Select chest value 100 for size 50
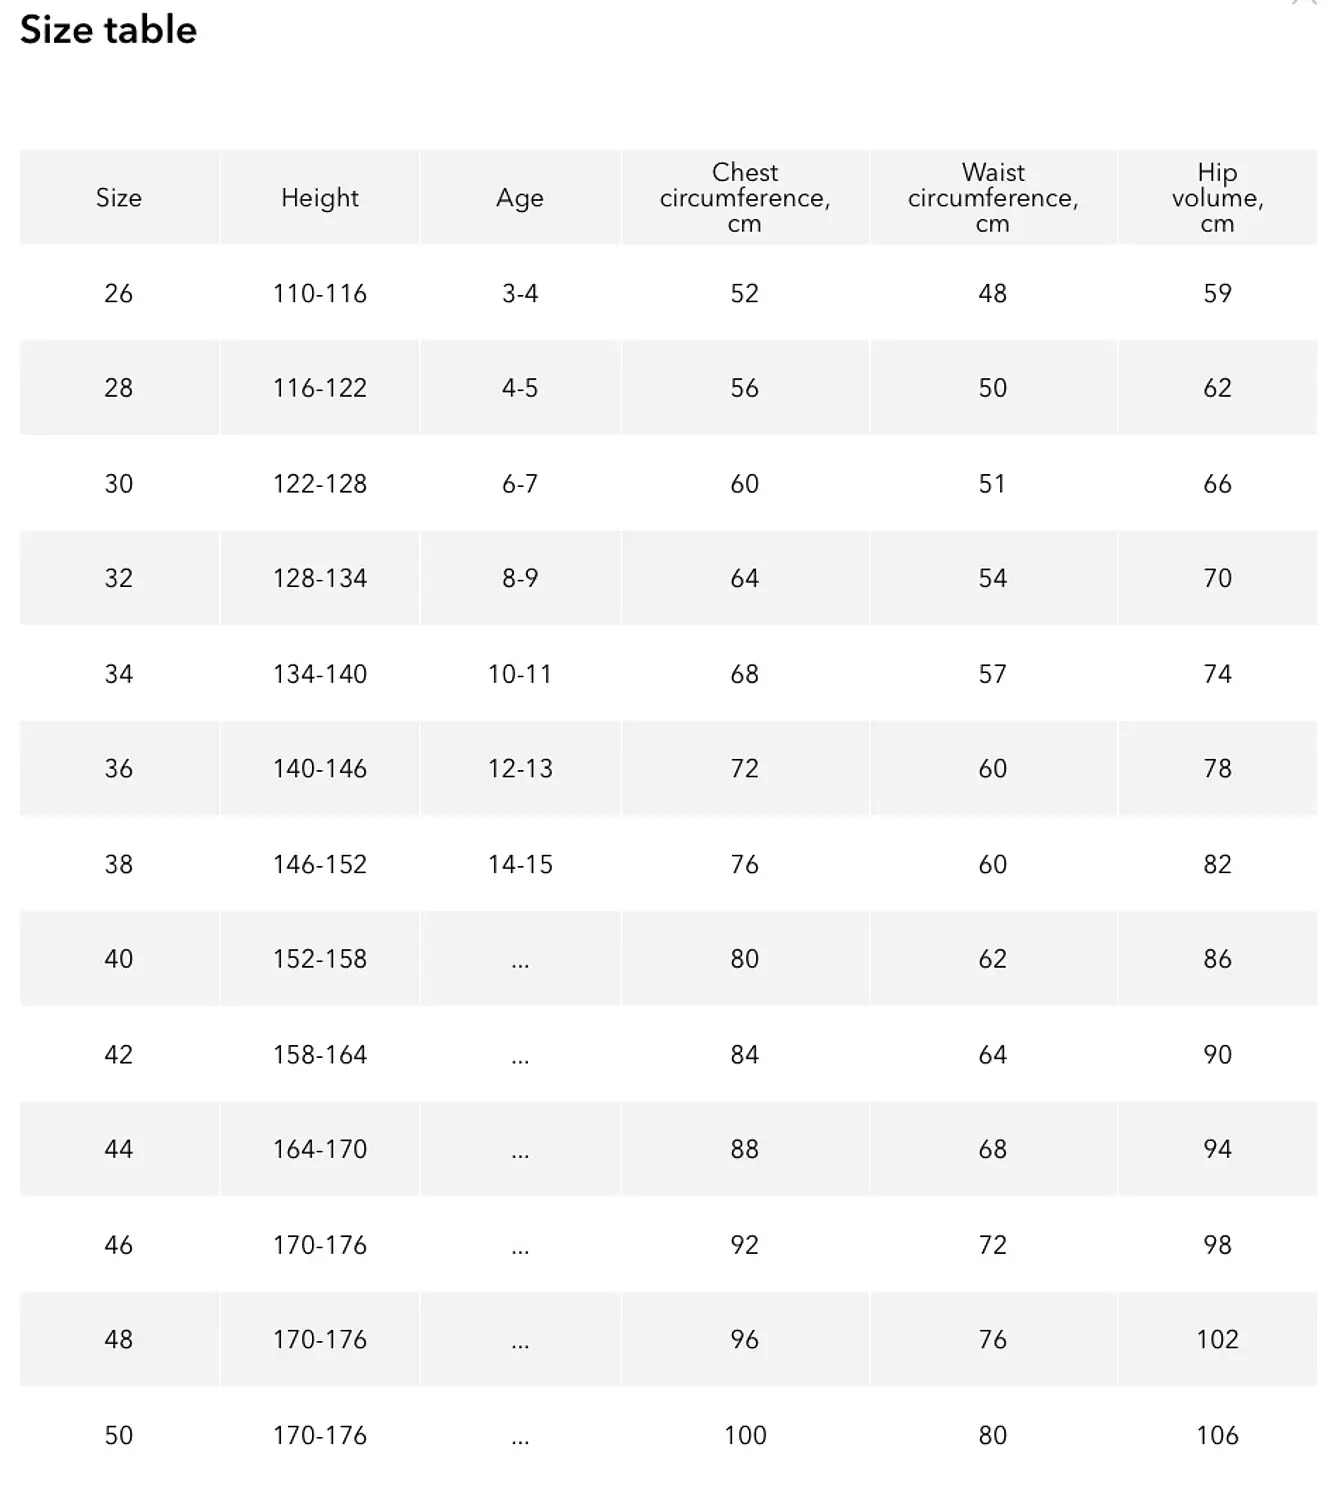The height and width of the screenshot is (1500, 1339). click(745, 1435)
